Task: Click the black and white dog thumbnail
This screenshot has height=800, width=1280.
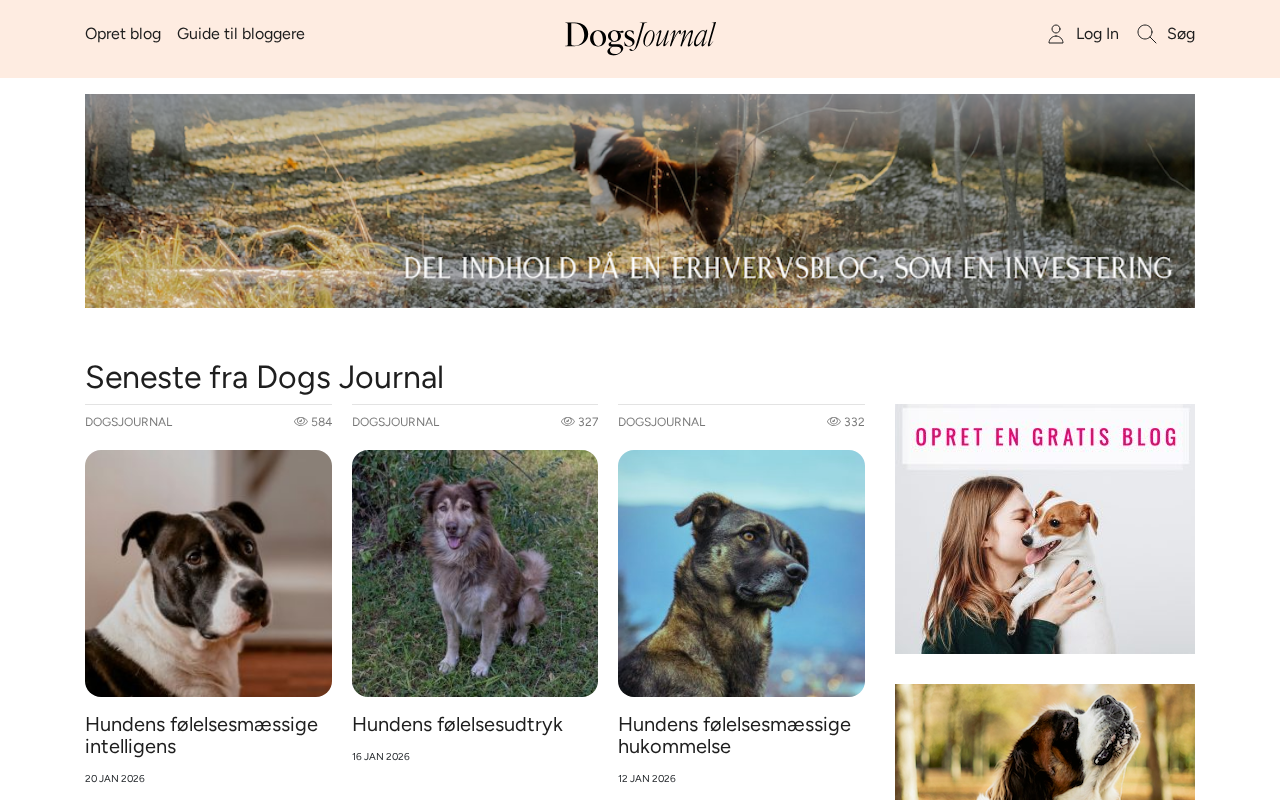Action: point(208,573)
